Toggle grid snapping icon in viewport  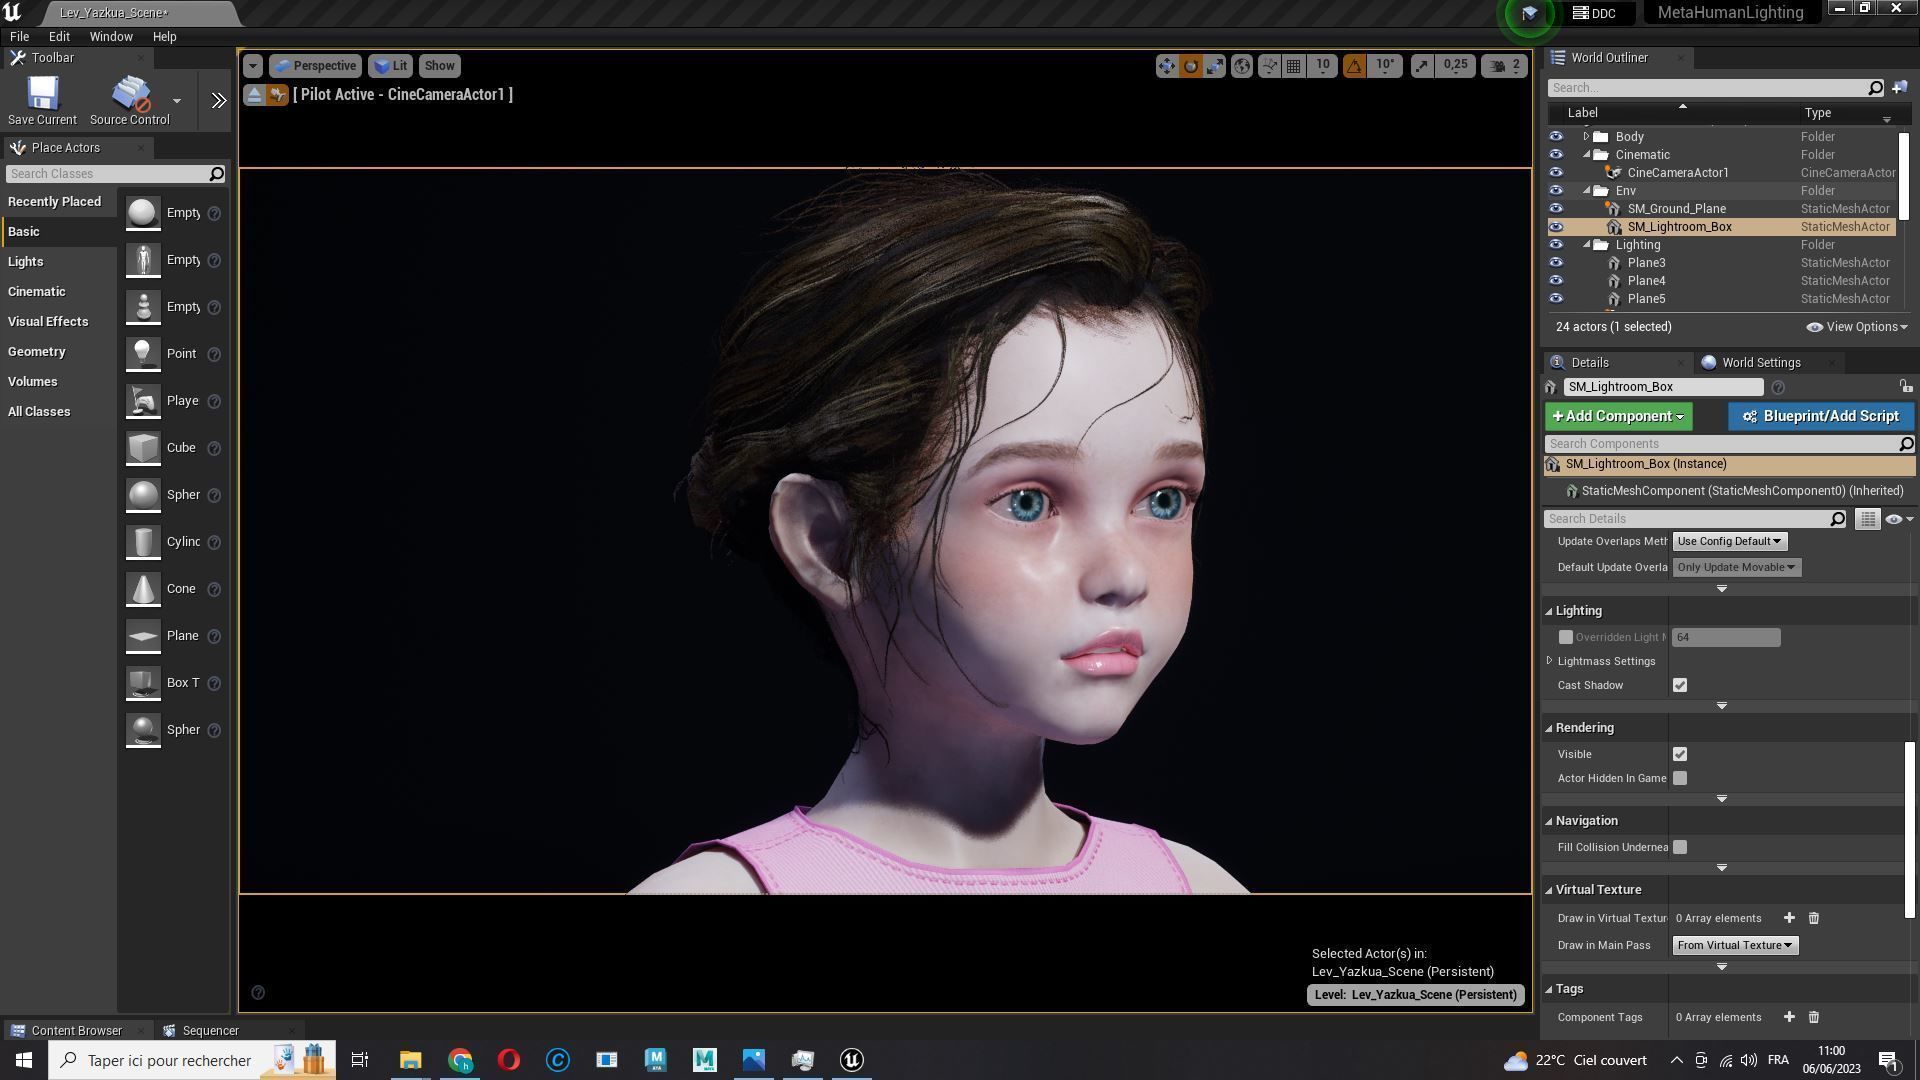coord(1293,66)
